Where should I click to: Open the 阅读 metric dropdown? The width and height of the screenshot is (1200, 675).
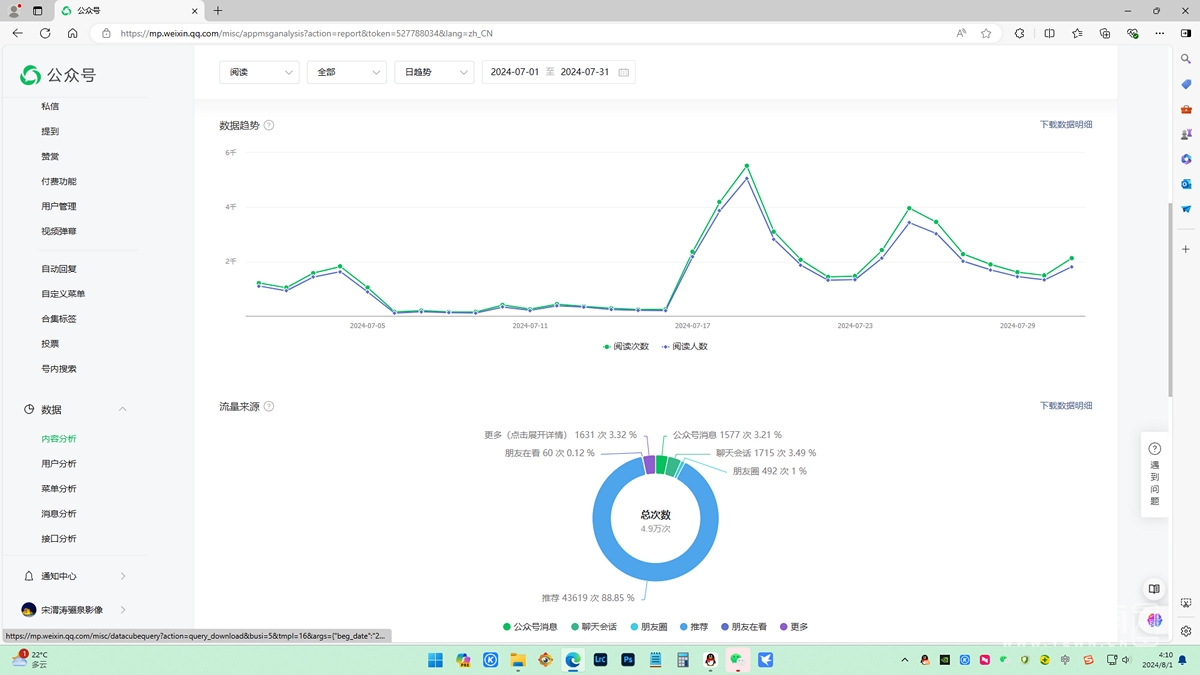click(x=259, y=72)
